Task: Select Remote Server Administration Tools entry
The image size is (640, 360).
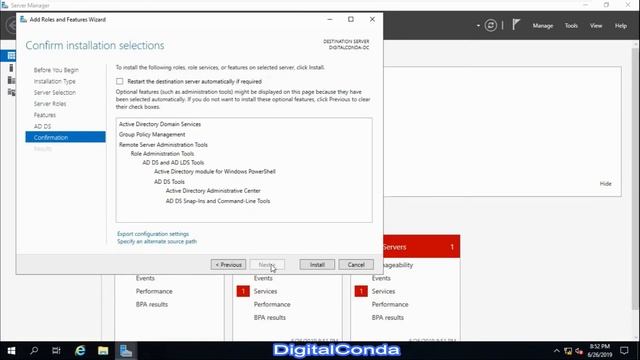Action: [x=163, y=144]
